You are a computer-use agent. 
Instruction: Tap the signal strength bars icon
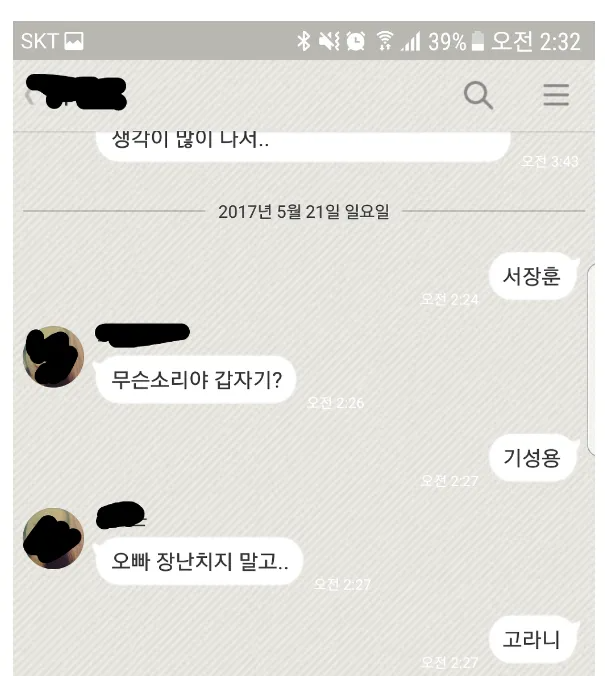411,42
